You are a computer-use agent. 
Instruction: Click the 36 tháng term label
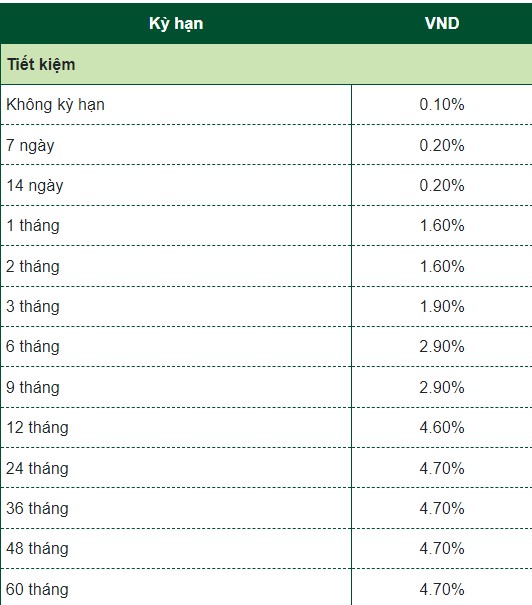pos(37,508)
